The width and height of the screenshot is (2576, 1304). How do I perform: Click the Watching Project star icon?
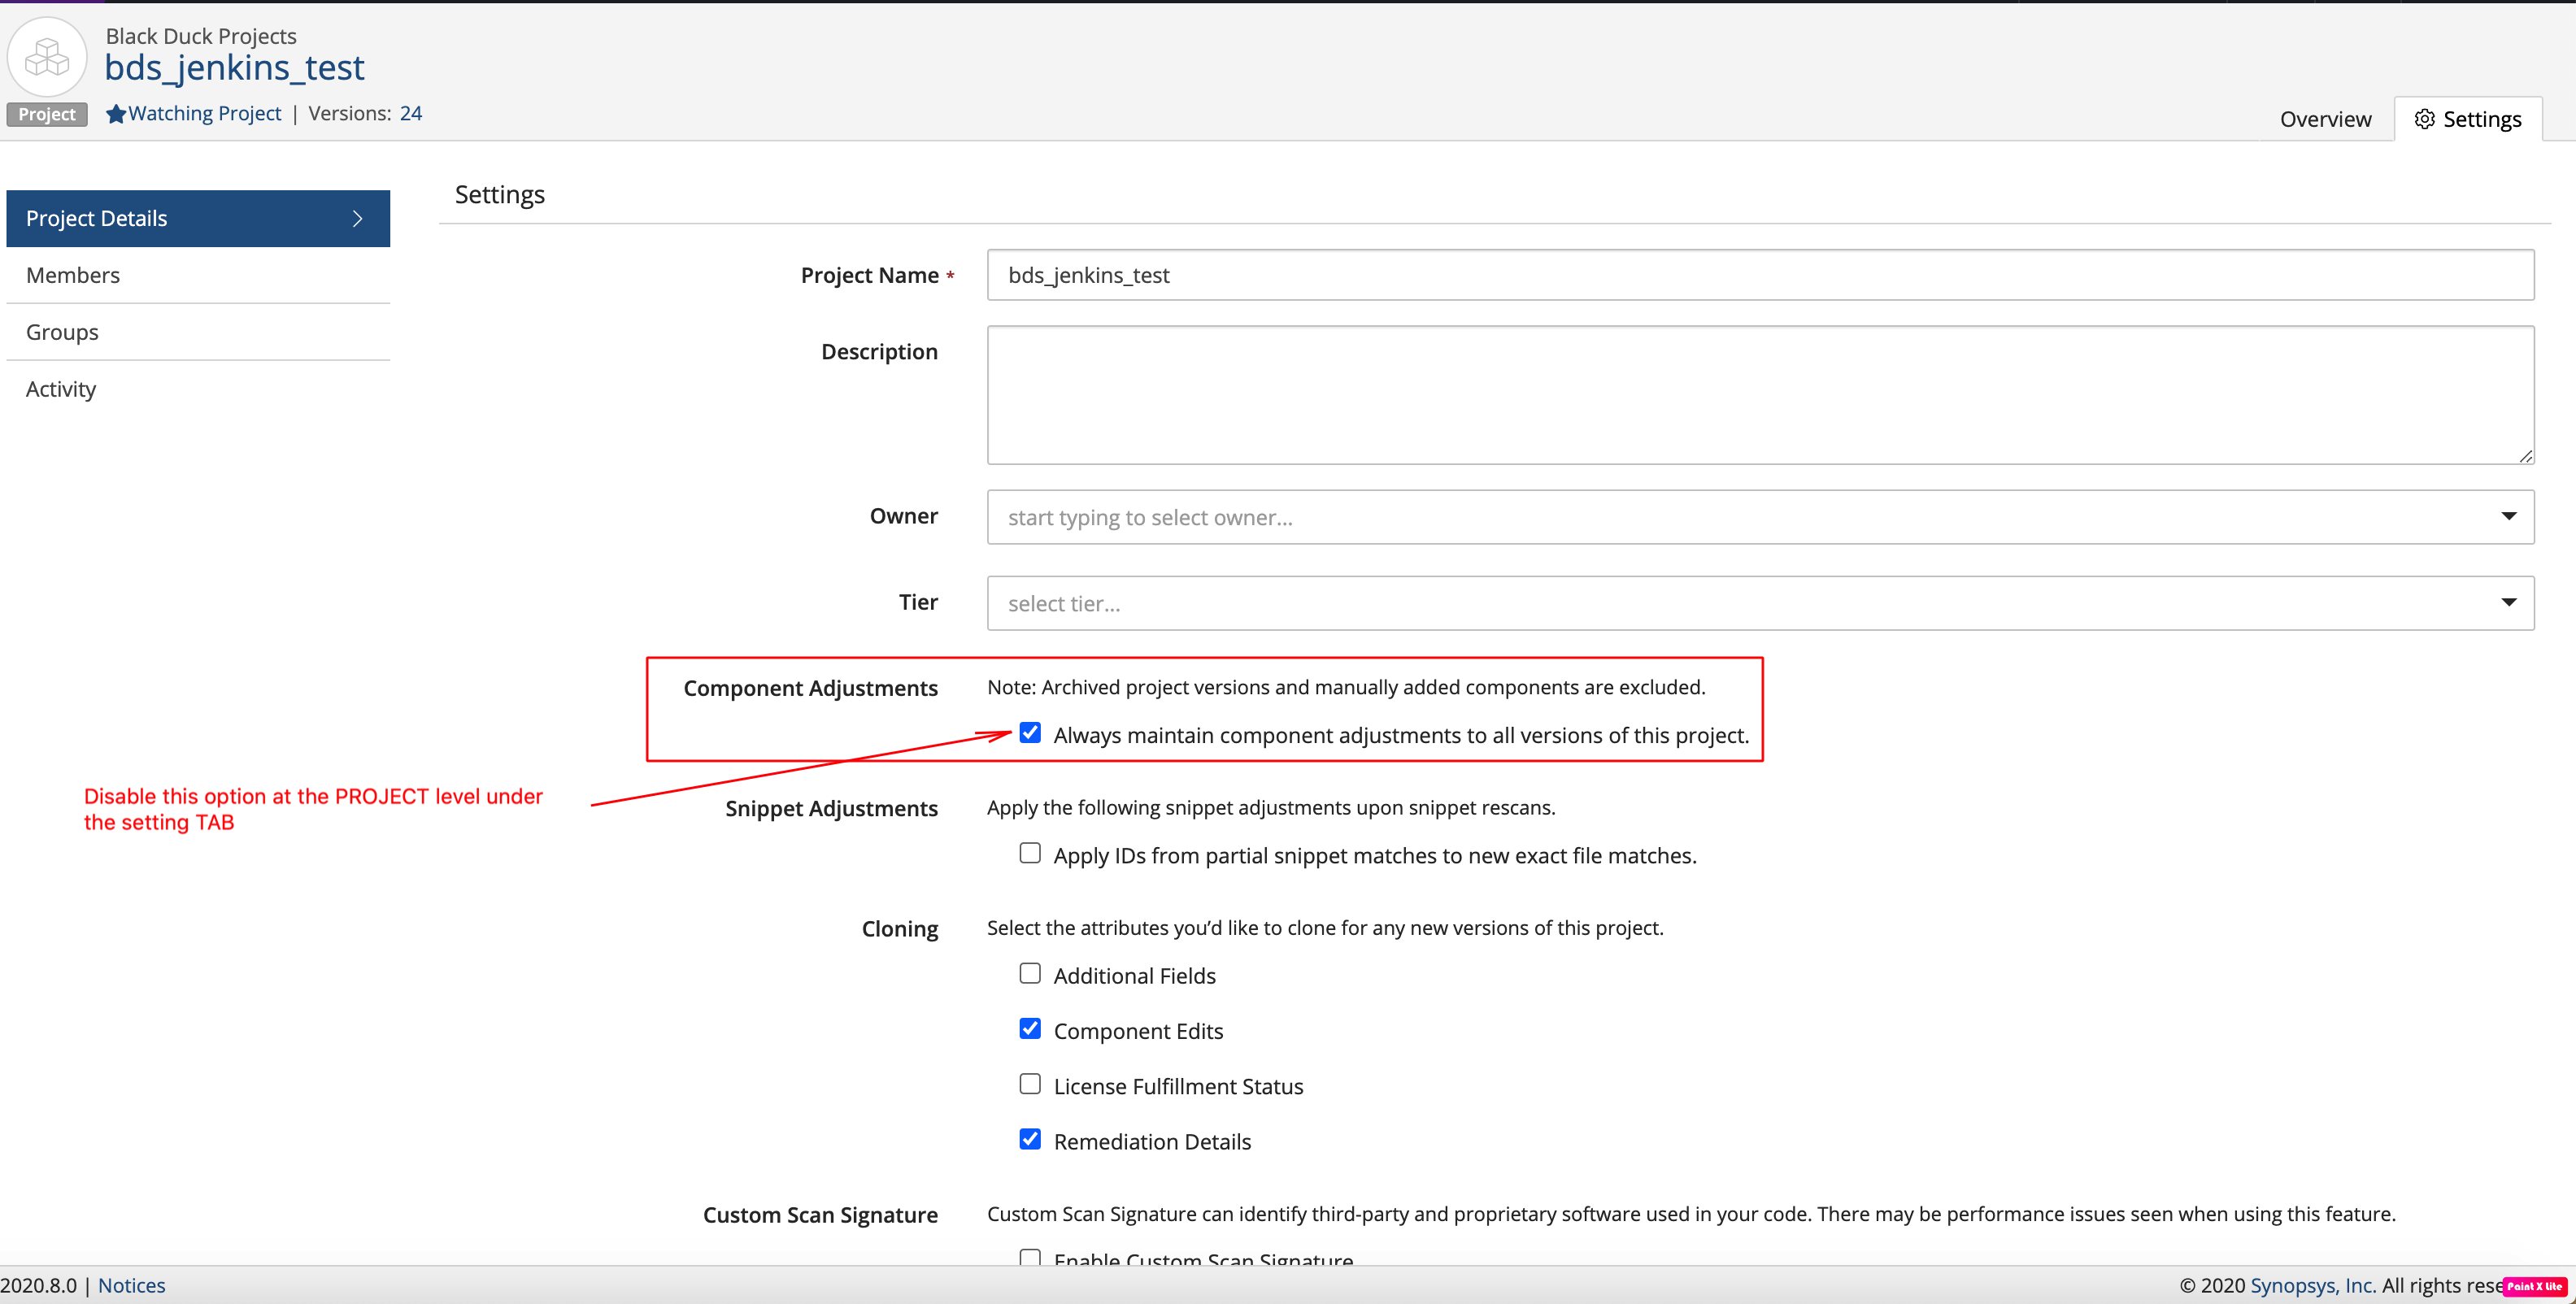[x=116, y=114]
